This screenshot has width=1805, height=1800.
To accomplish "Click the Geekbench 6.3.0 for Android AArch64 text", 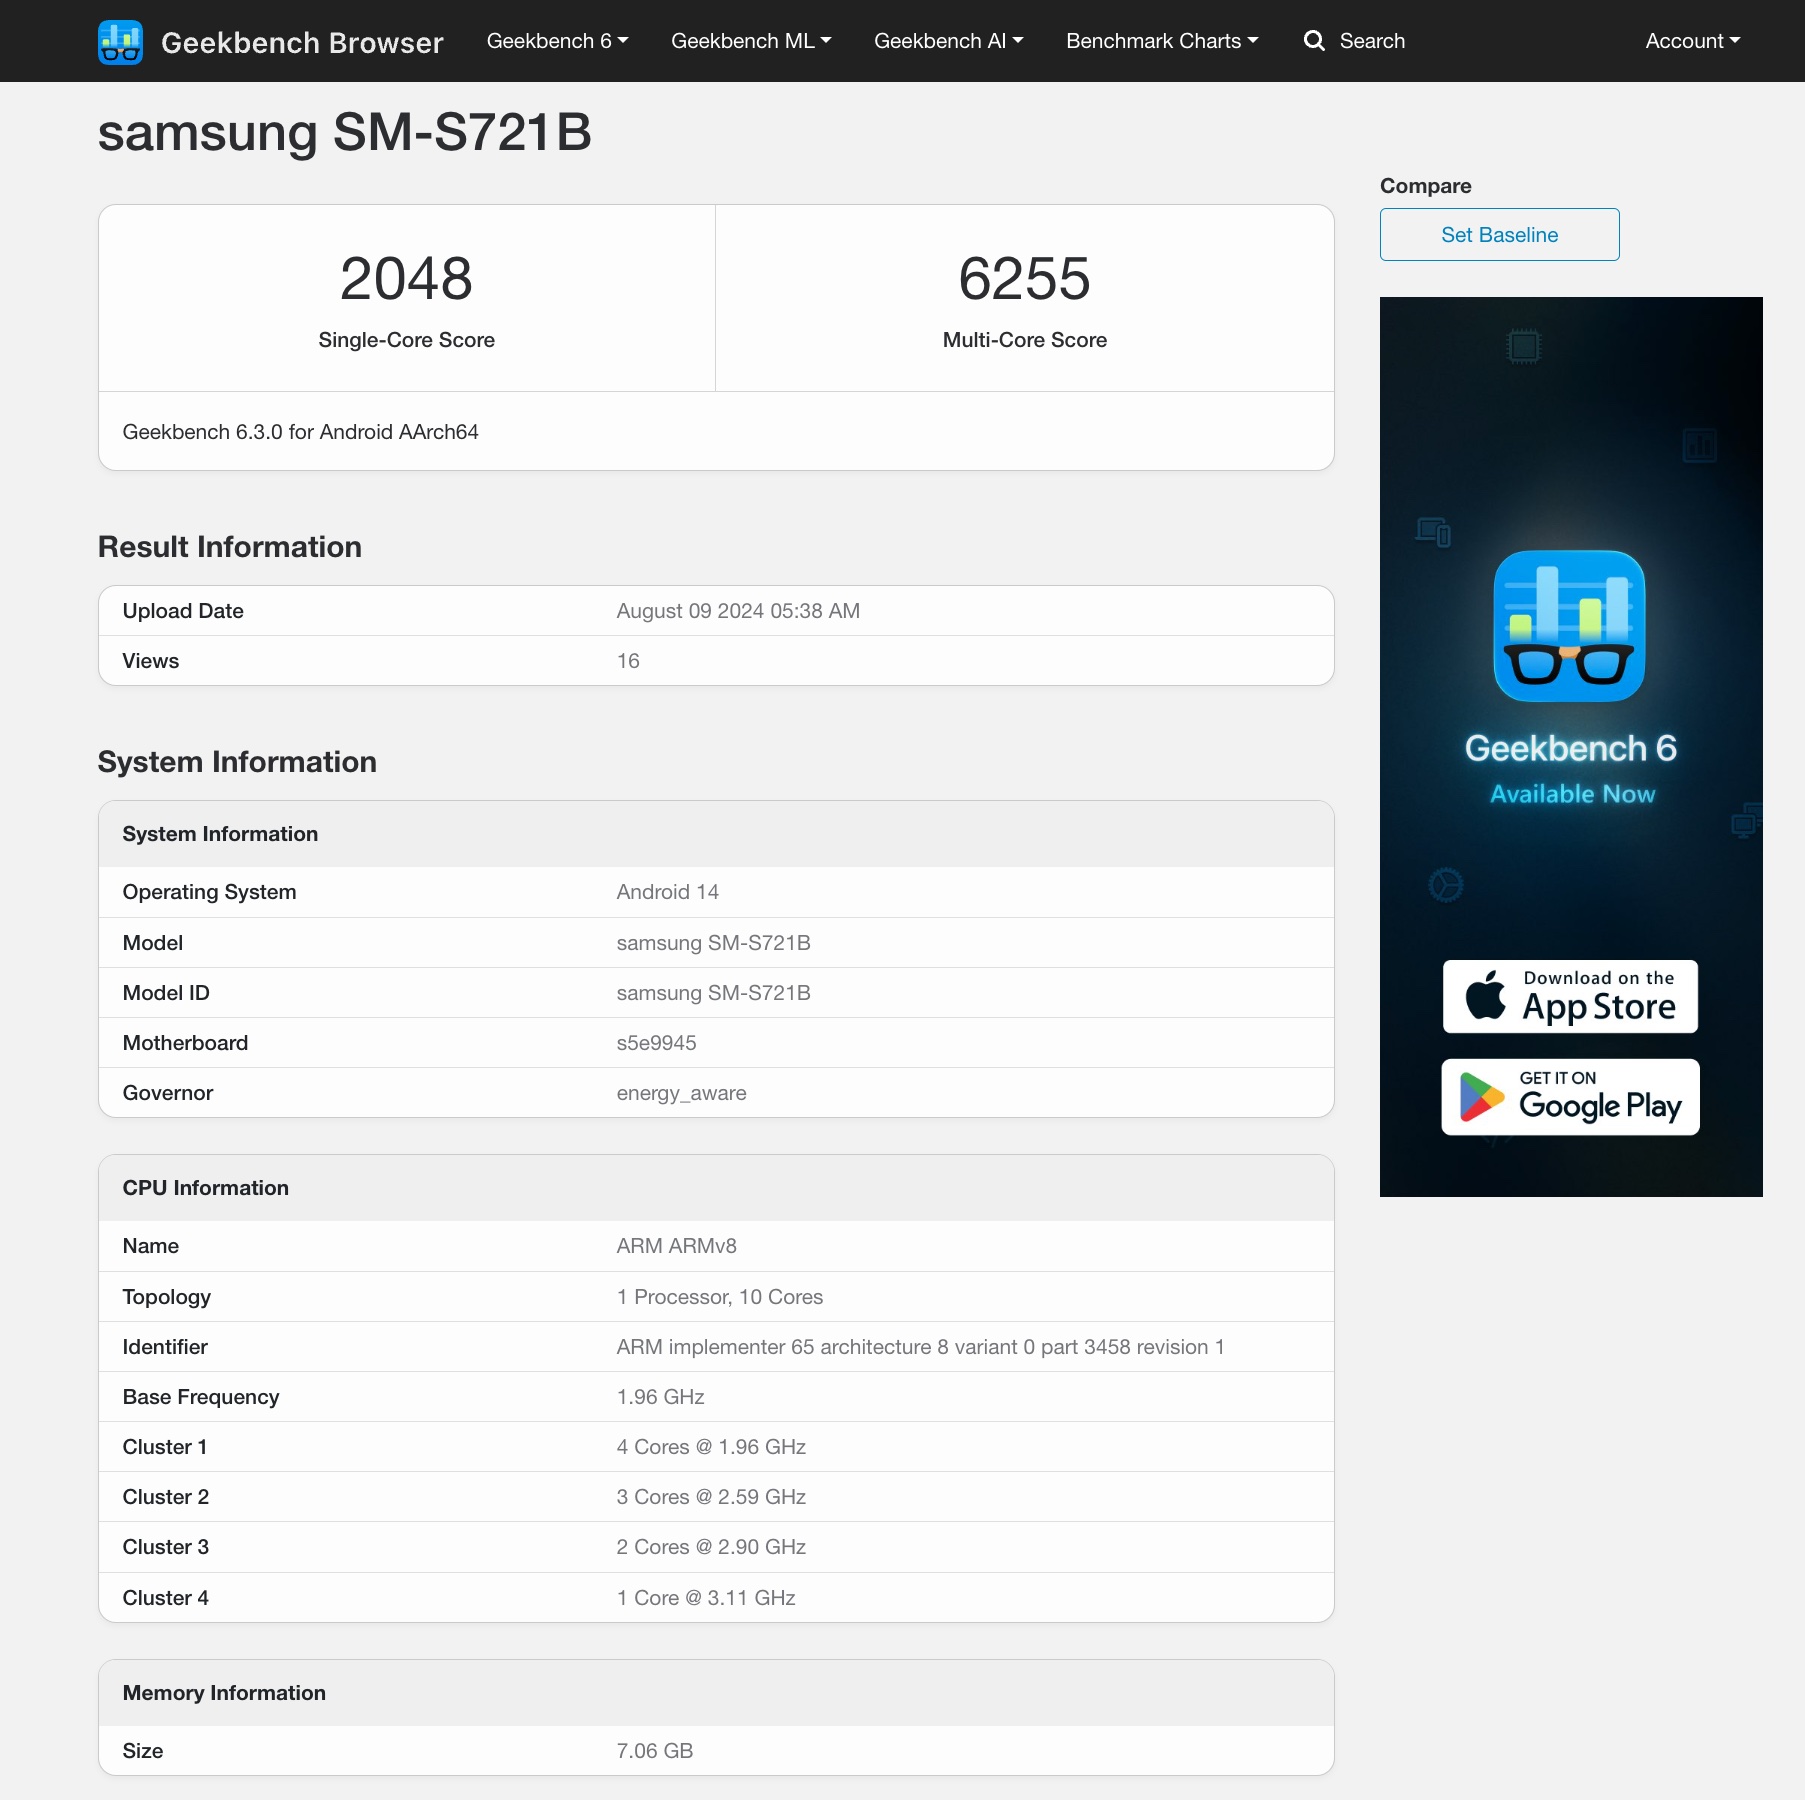I will tap(300, 432).
